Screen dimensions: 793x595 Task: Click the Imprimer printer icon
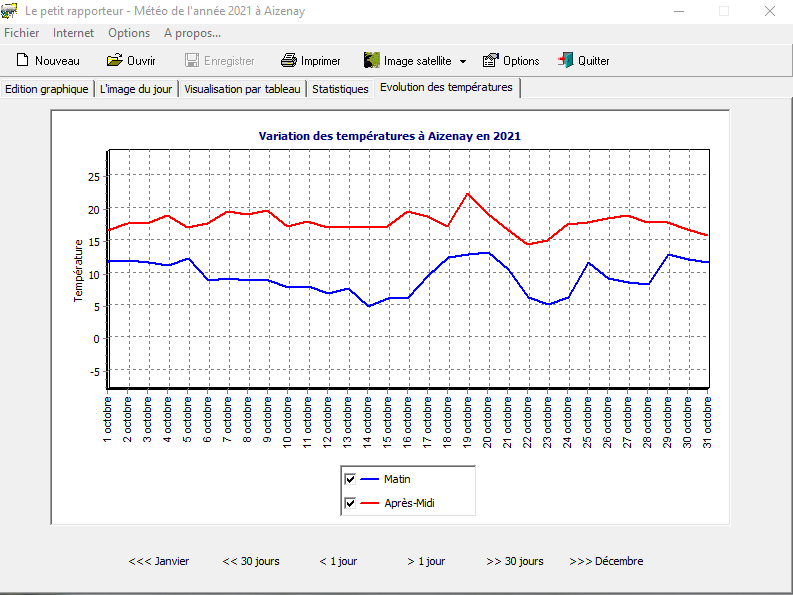click(289, 61)
